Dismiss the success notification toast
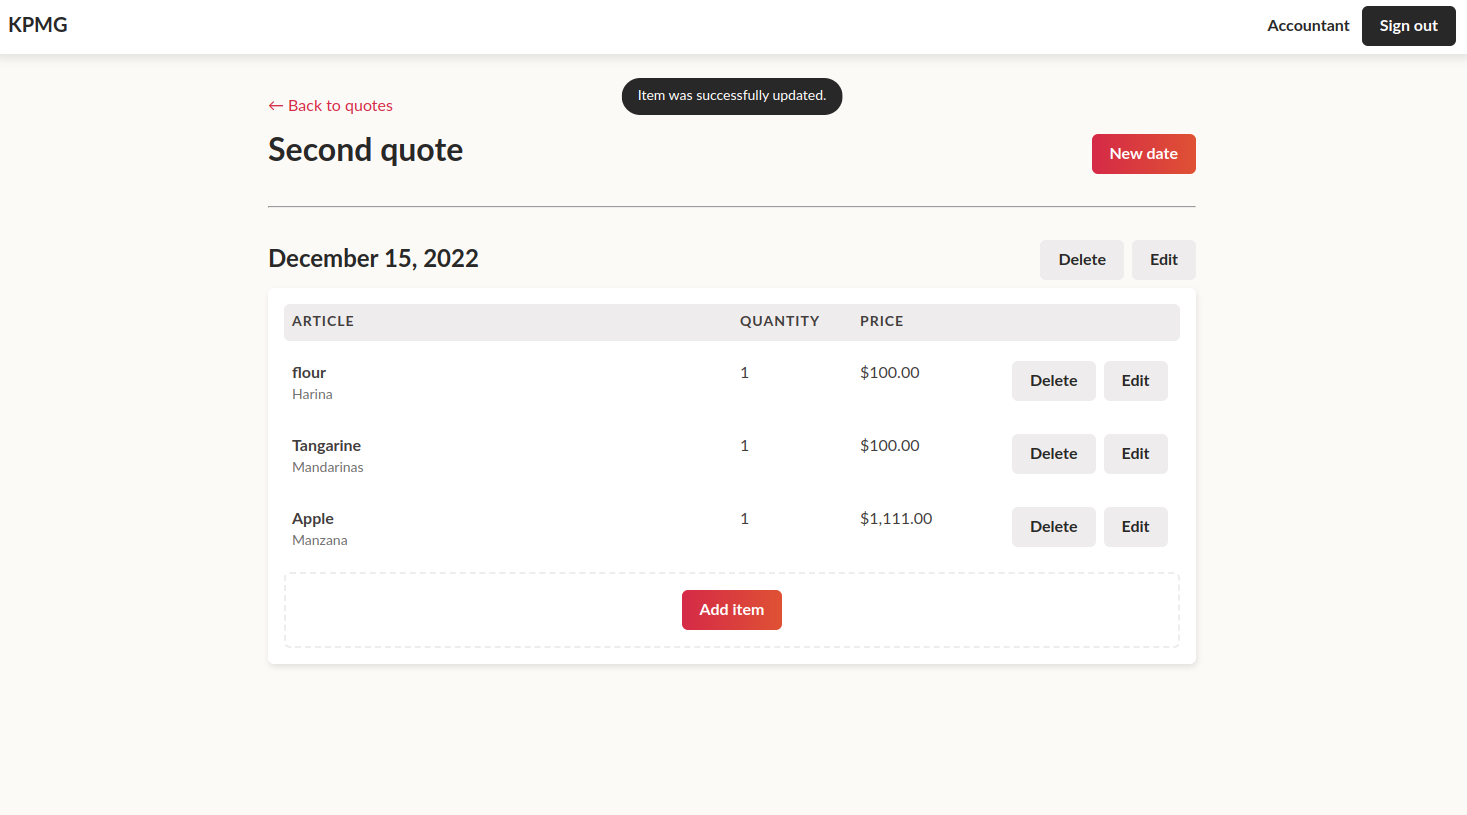The width and height of the screenshot is (1467, 815). pyautogui.click(x=731, y=96)
